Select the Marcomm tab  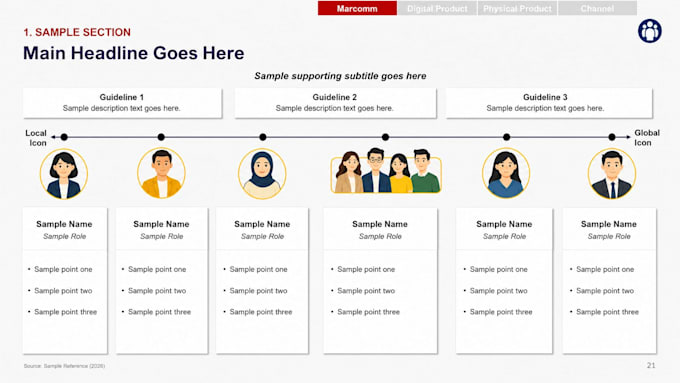point(357,8)
